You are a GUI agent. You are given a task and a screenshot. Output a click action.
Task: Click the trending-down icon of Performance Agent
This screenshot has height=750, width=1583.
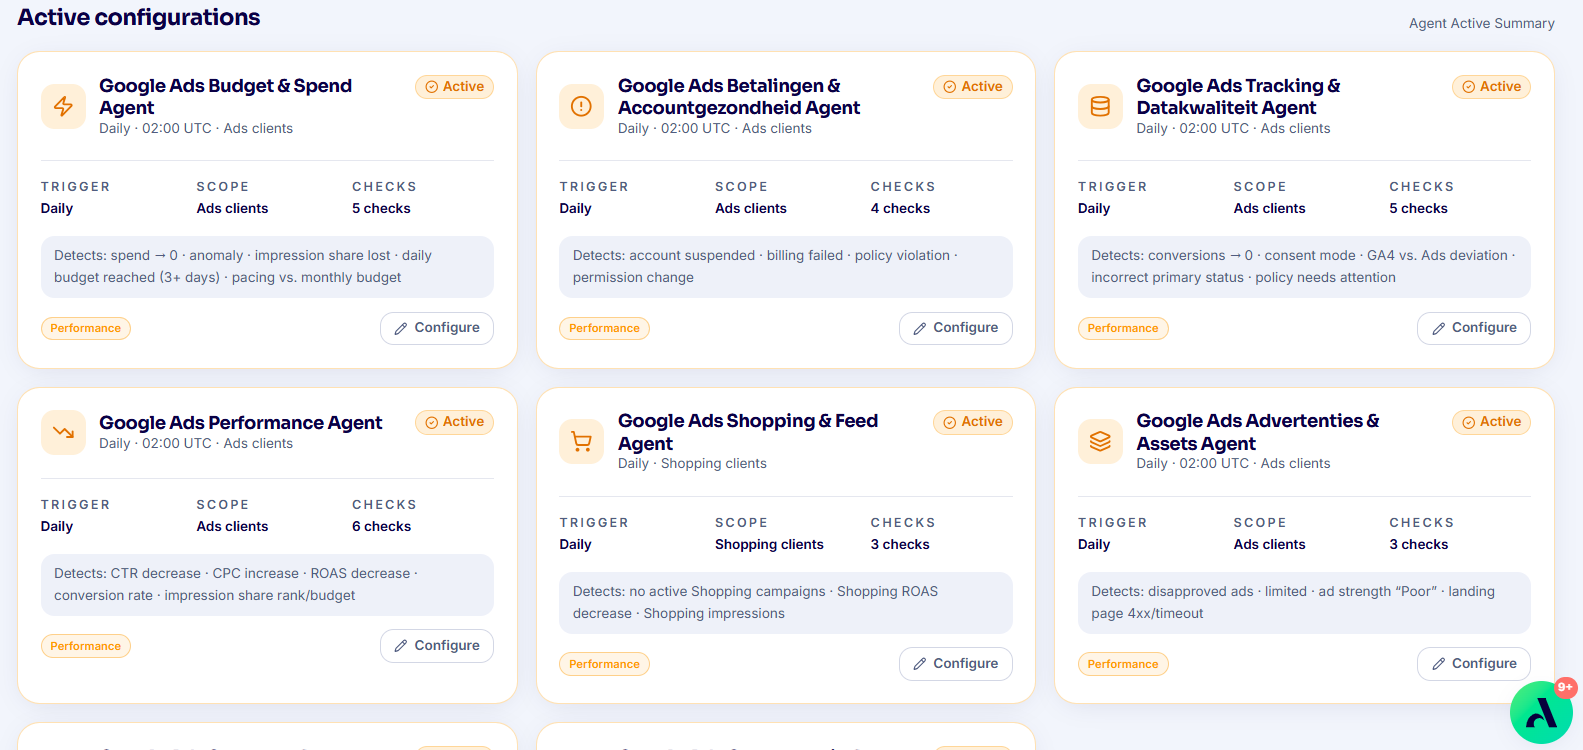click(63, 432)
